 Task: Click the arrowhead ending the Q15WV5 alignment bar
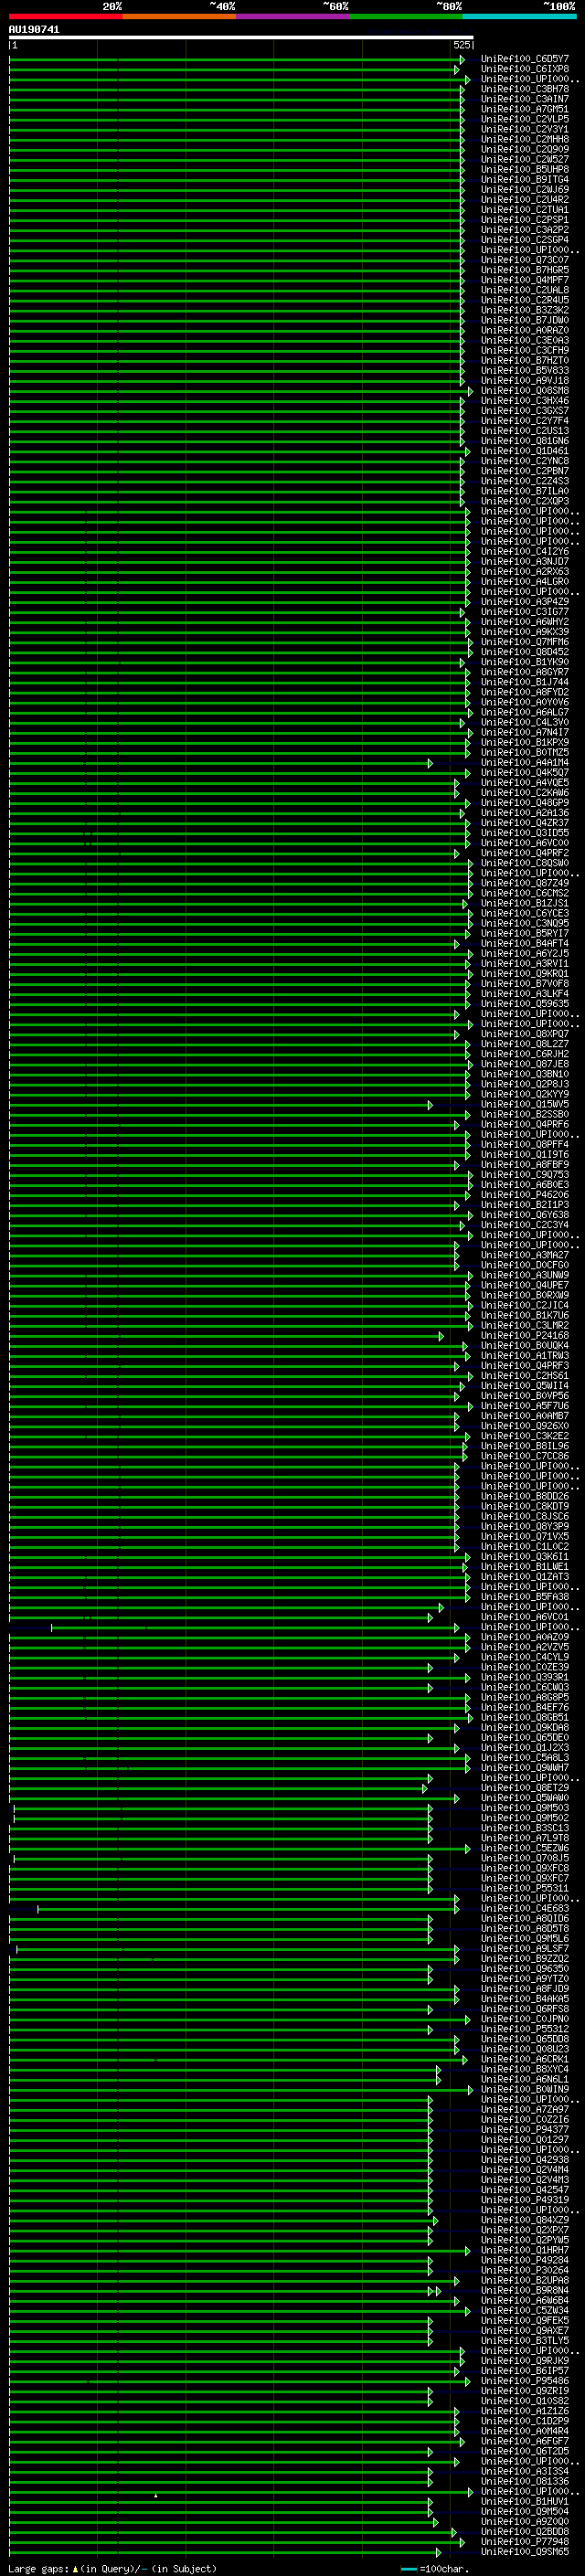coord(431,1105)
